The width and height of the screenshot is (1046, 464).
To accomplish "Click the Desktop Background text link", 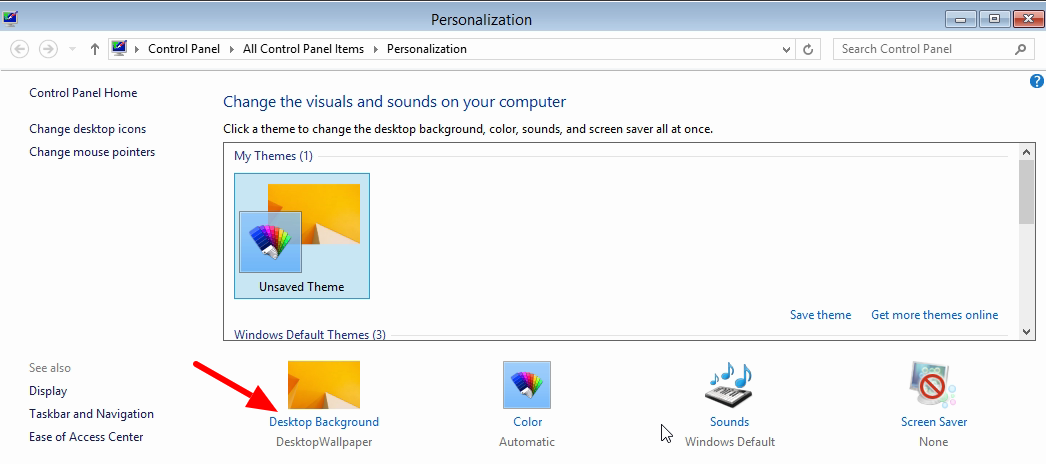I will pyautogui.click(x=324, y=422).
